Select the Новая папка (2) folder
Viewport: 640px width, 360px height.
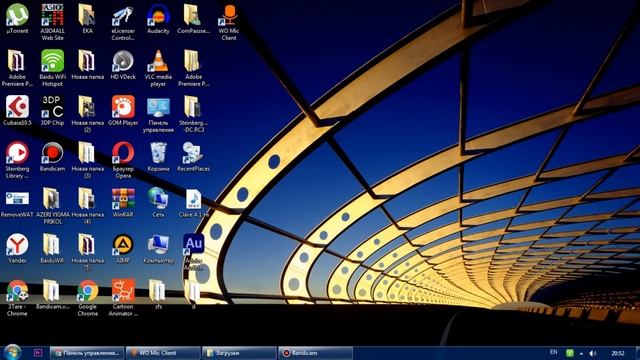87,114
